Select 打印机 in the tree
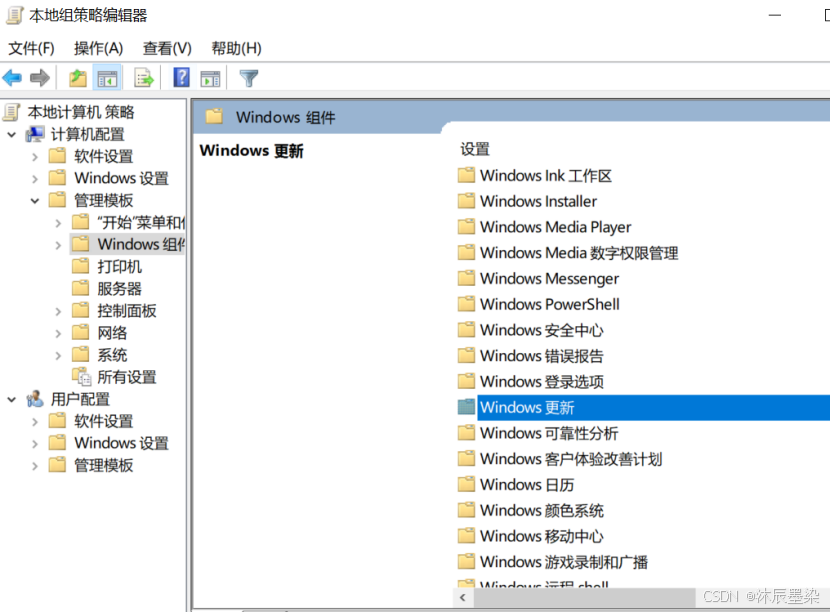 click(119, 267)
